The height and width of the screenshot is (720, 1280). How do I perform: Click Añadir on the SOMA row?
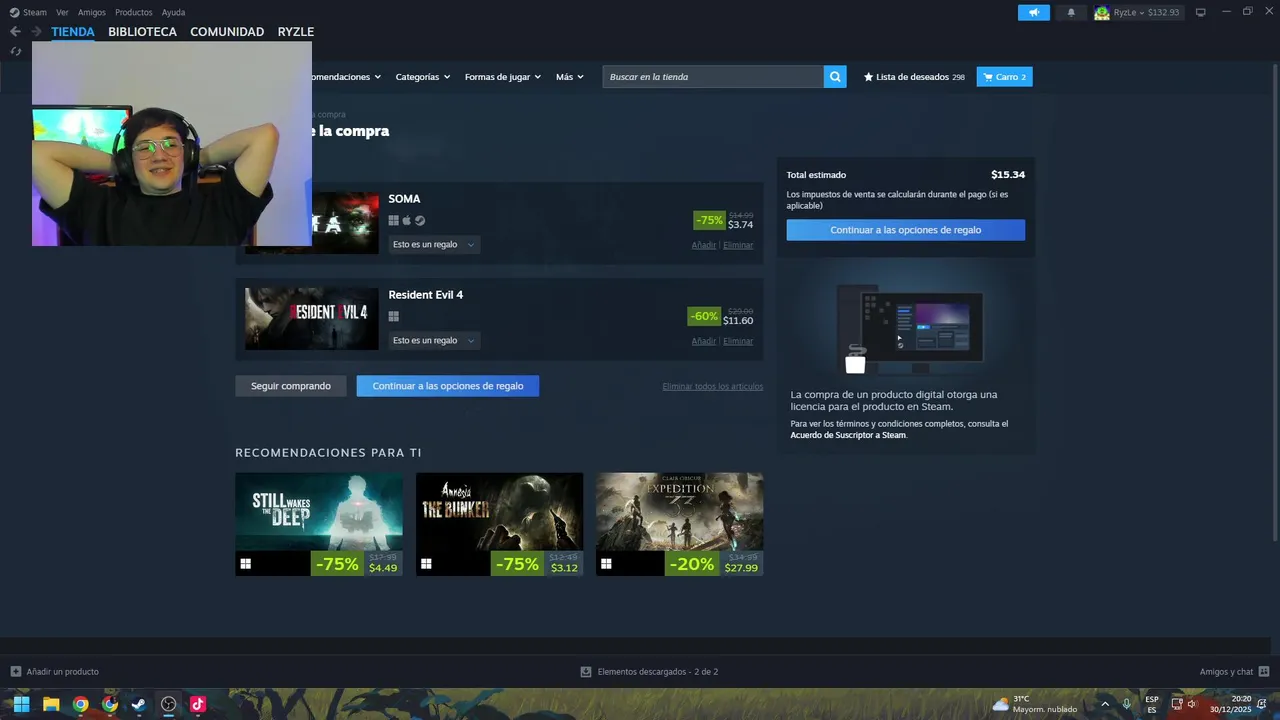[x=704, y=245]
